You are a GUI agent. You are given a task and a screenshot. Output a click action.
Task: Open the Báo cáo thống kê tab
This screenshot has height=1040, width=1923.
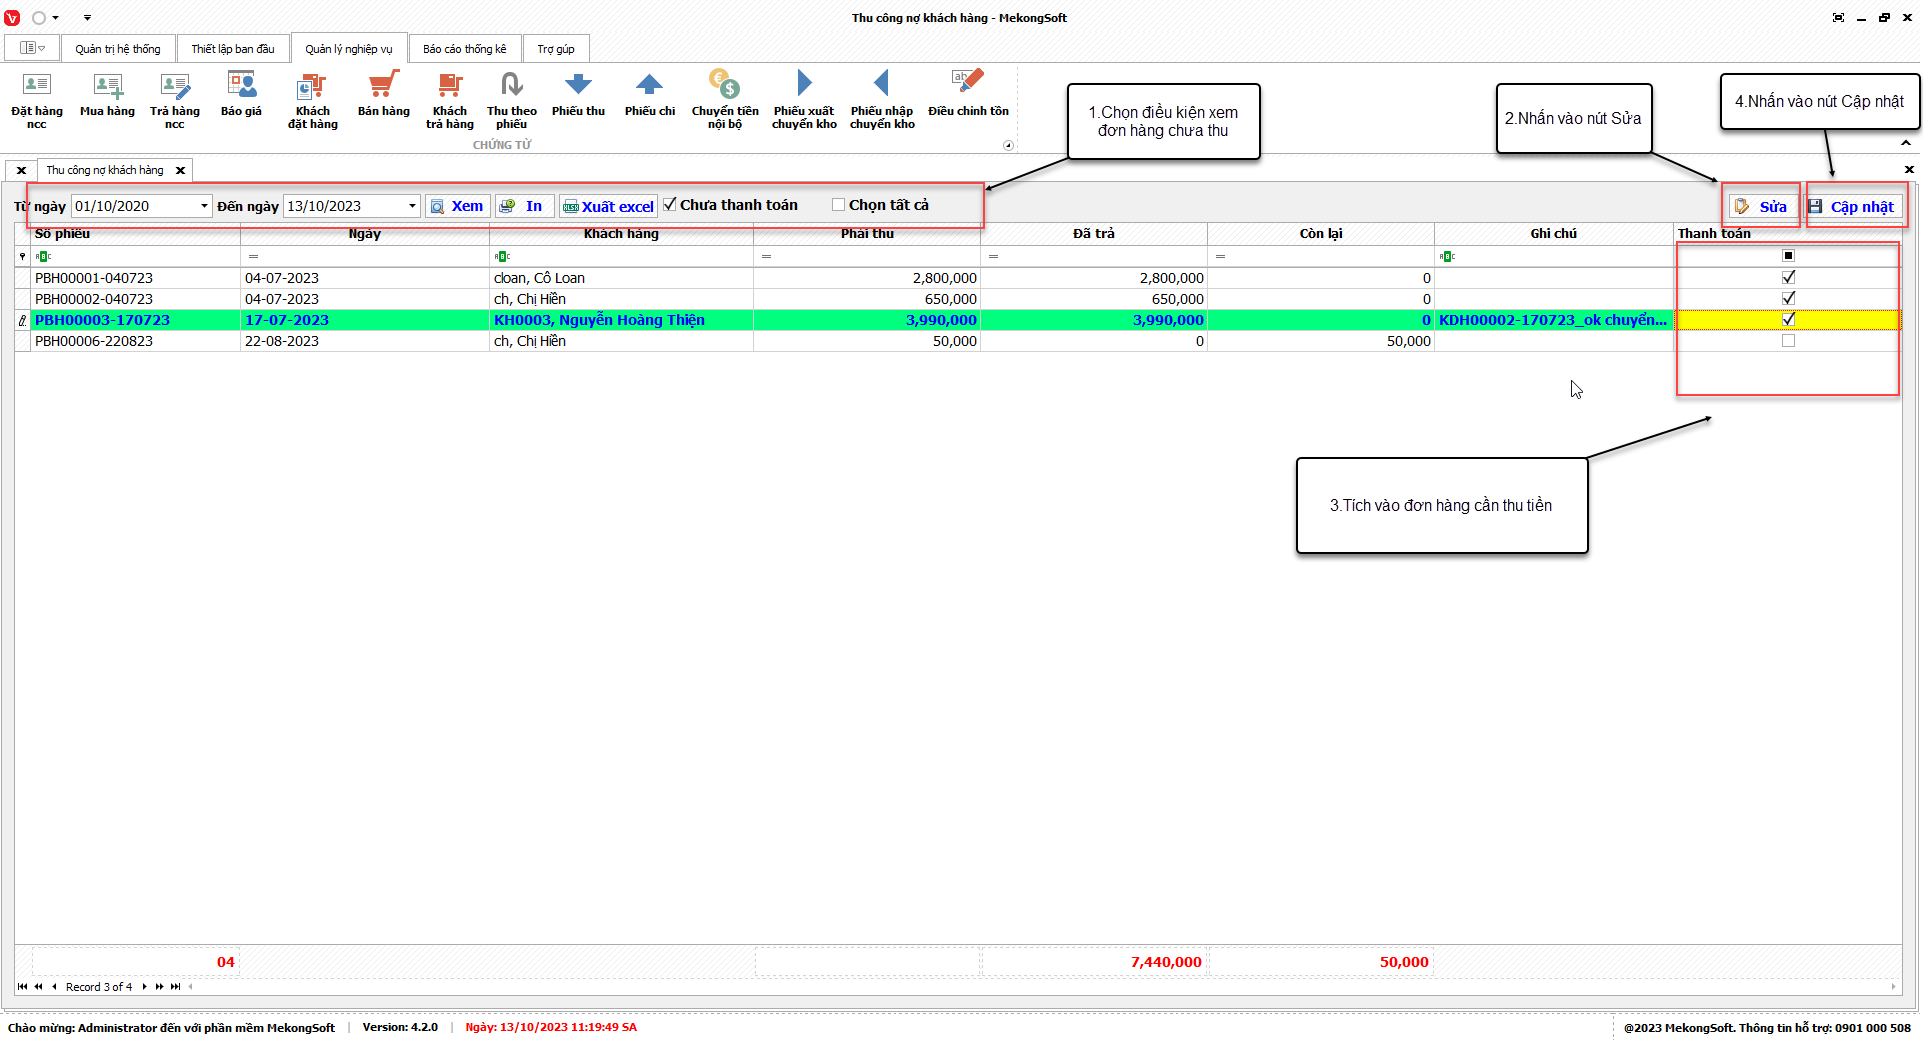pos(465,49)
